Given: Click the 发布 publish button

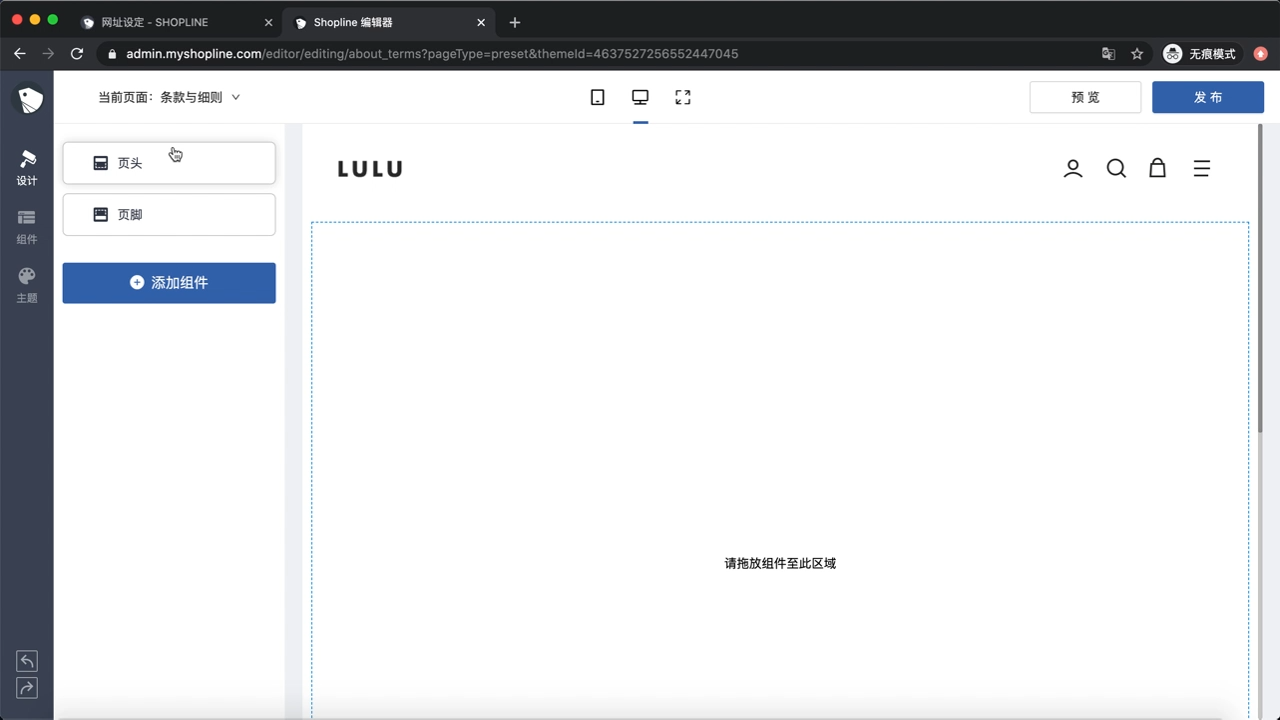Looking at the screenshot, I should click(1208, 97).
